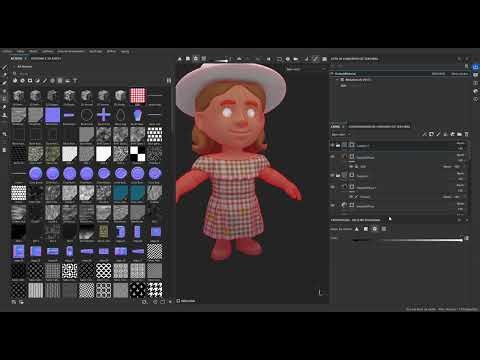480x360 pixels.
Task: Adjust the brush slider in top toolbar
Action: click(222, 60)
